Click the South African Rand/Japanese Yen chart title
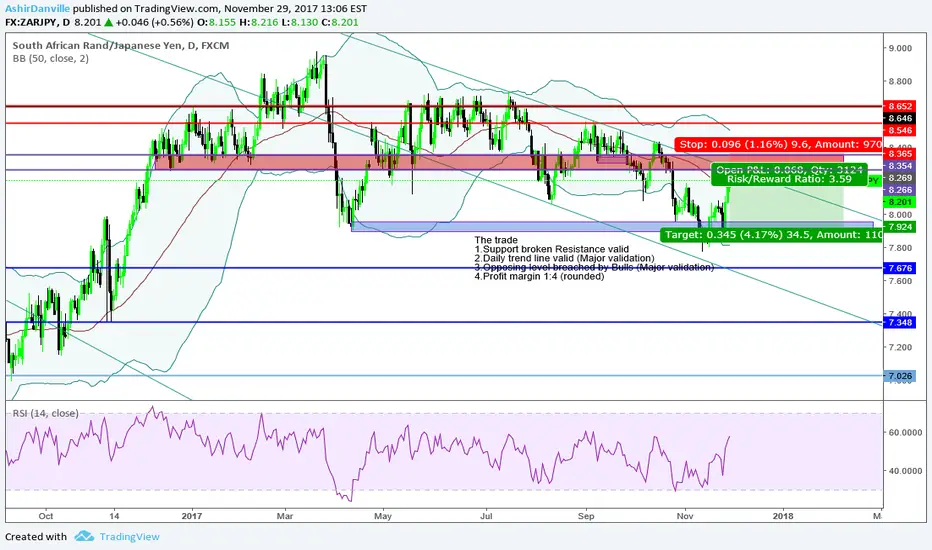932x550 pixels. pos(121,45)
